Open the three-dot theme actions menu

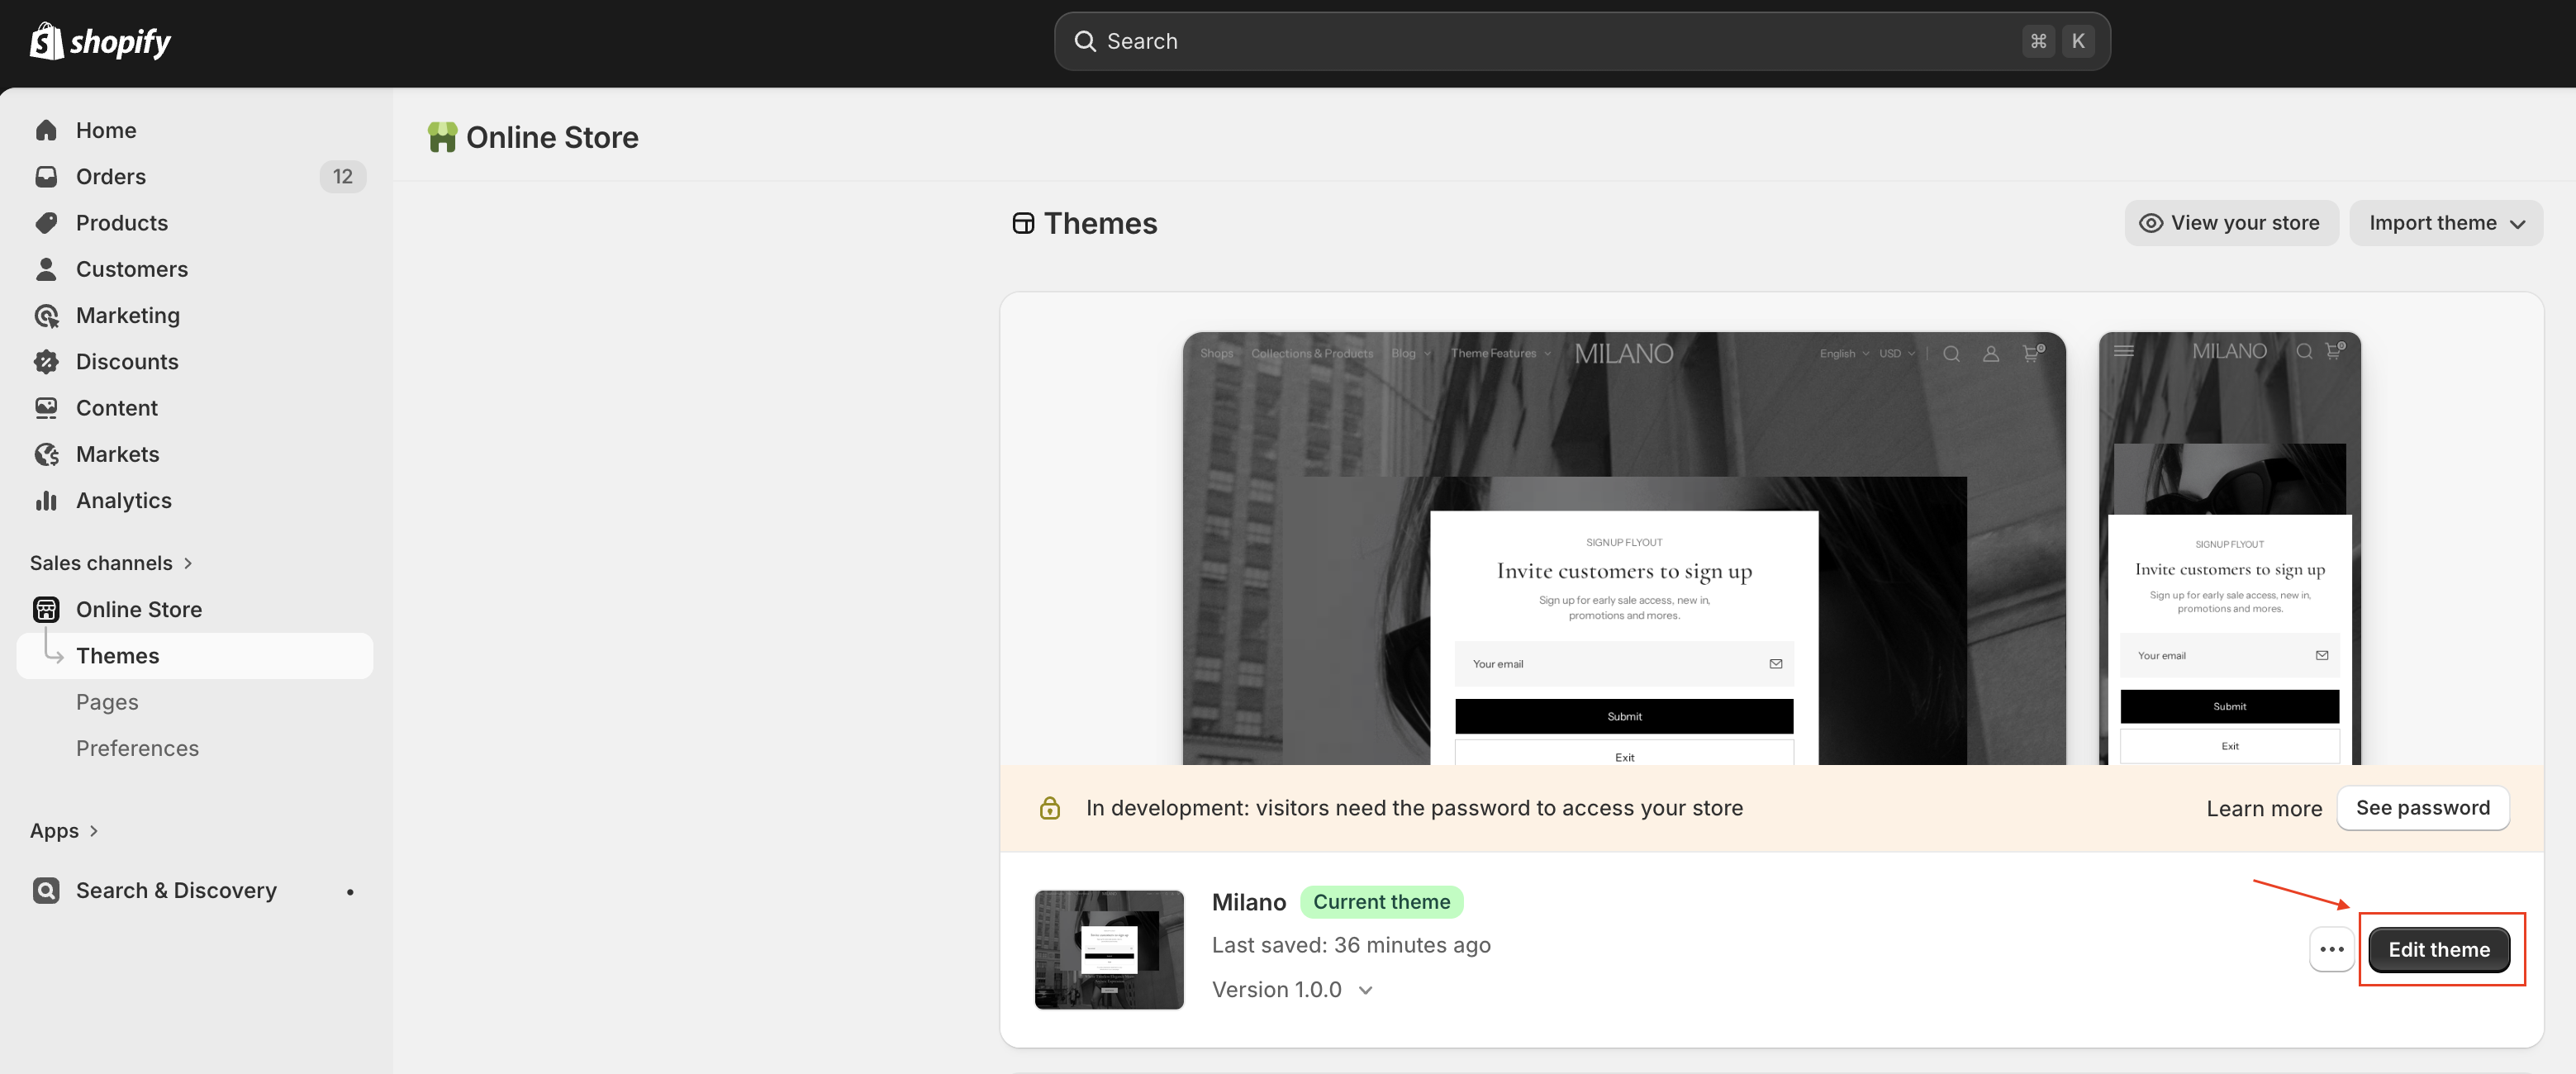(x=2331, y=949)
